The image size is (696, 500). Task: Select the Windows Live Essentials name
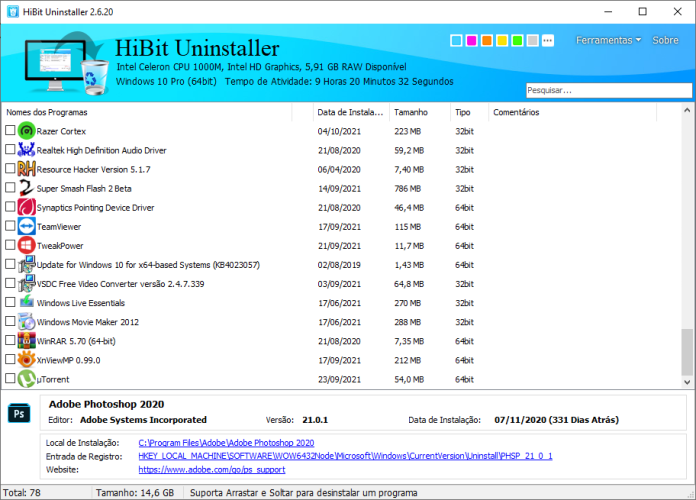(x=81, y=303)
